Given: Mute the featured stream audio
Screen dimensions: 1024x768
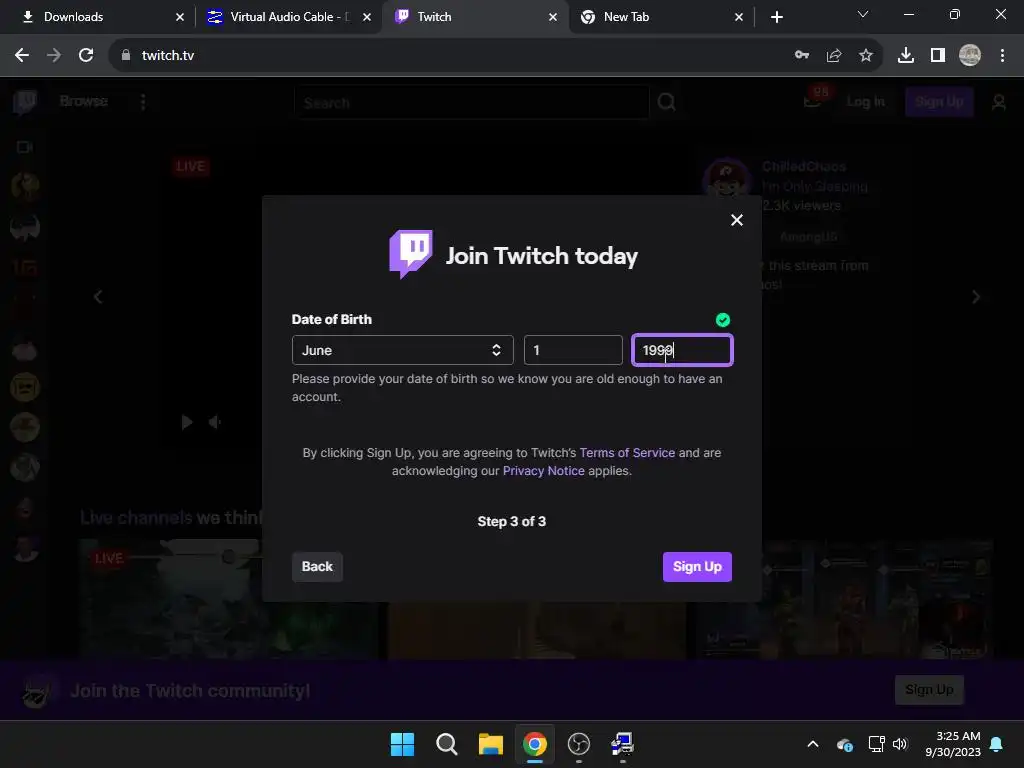Looking at the screenshot, I should [x=214, y=423].
